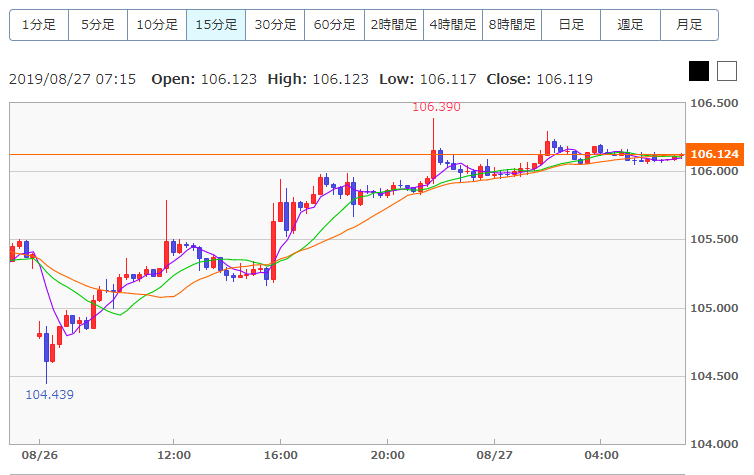754x475 pixels.
Task: Click the Low: 106.117 value
Action: 428,79
